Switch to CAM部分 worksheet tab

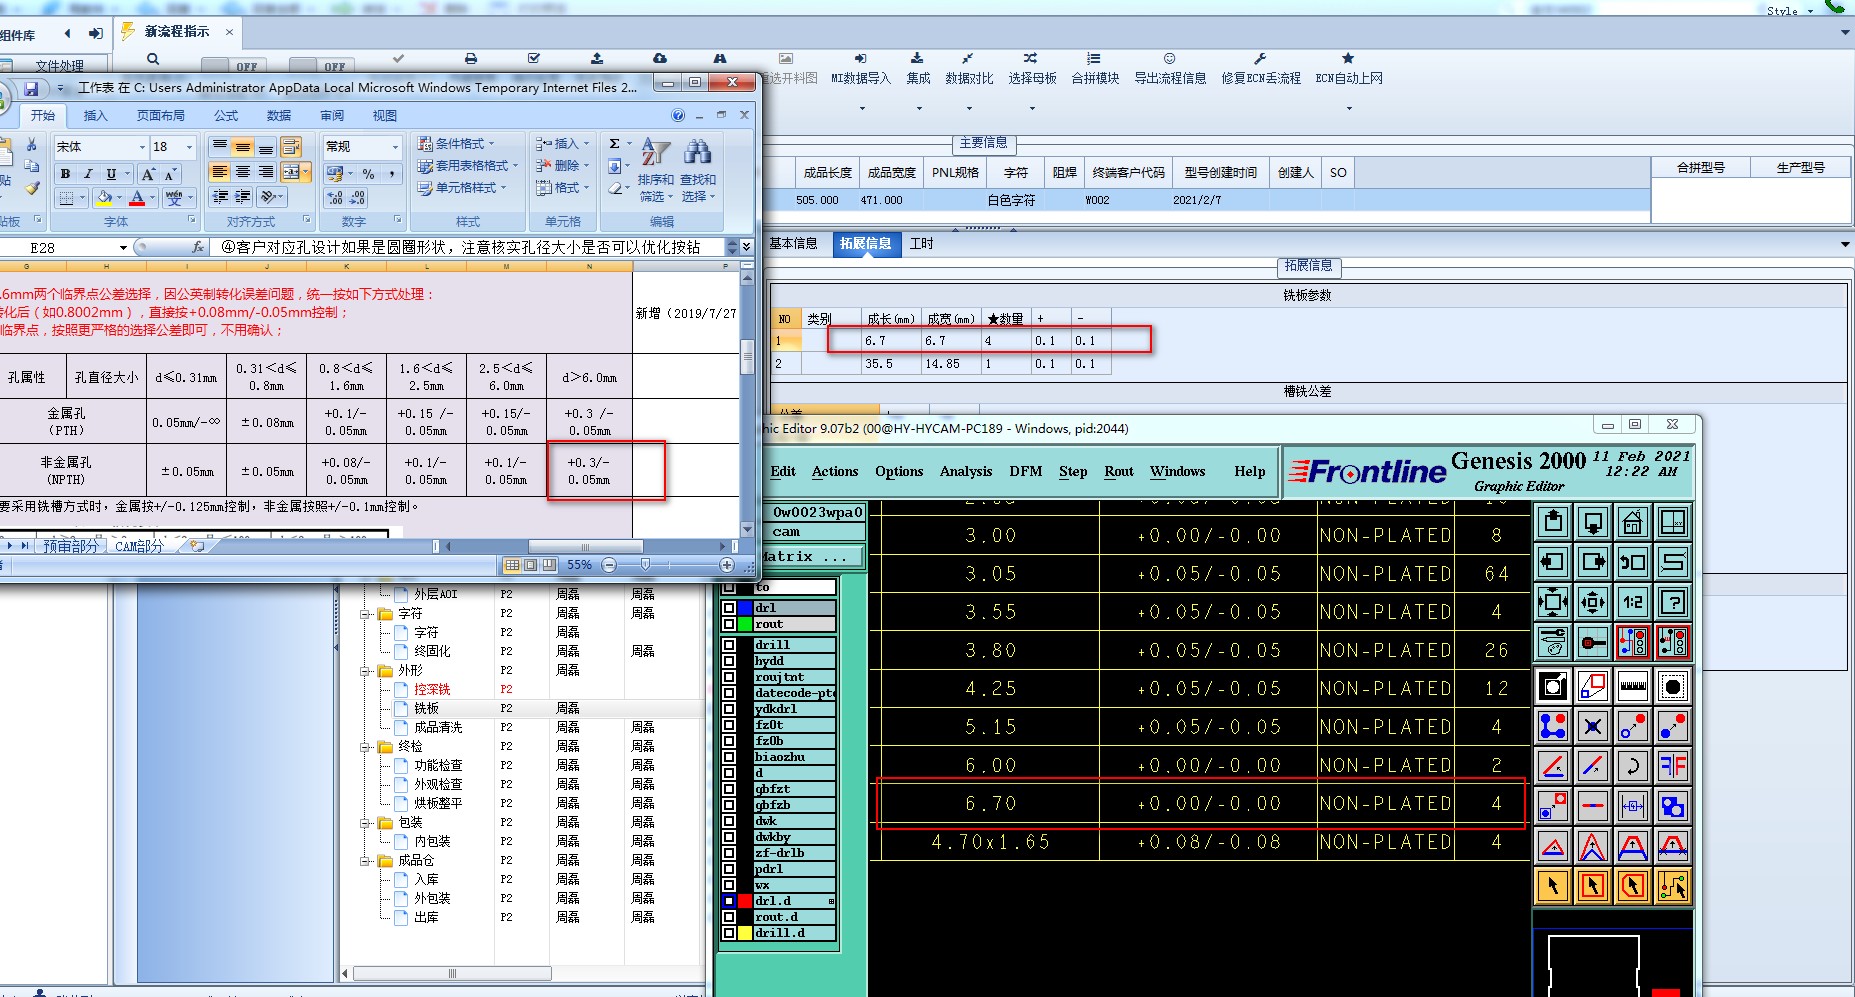(x=138, y=547)
